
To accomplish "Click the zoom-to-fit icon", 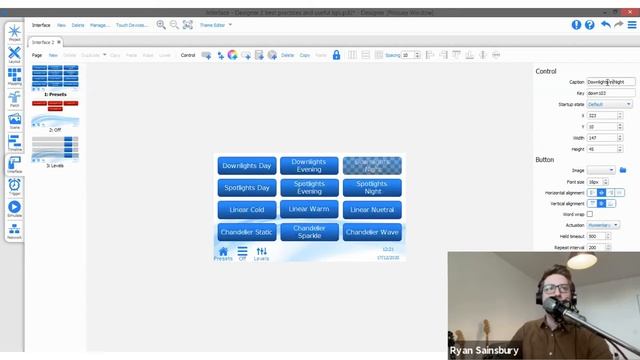I will coord(188,25).
